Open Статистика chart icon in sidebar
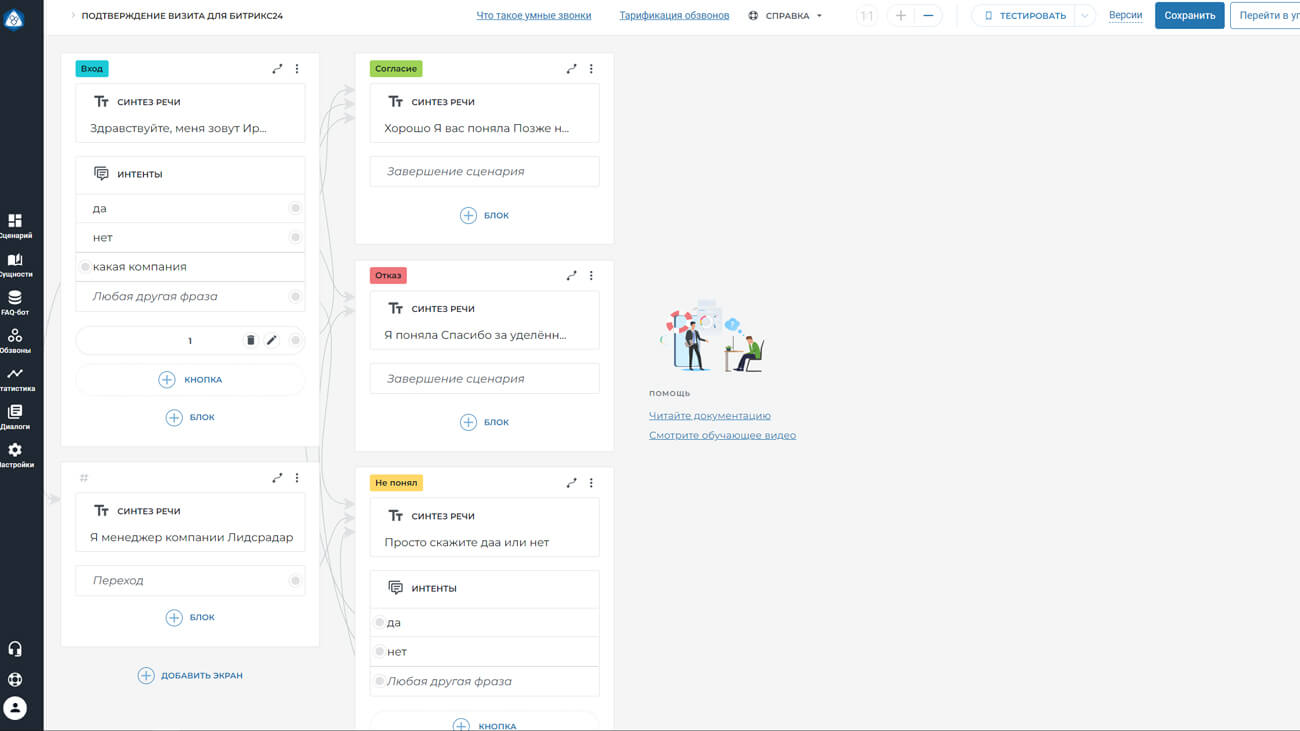This screenshot has width=1300, height=731. [x=15, y=378]
